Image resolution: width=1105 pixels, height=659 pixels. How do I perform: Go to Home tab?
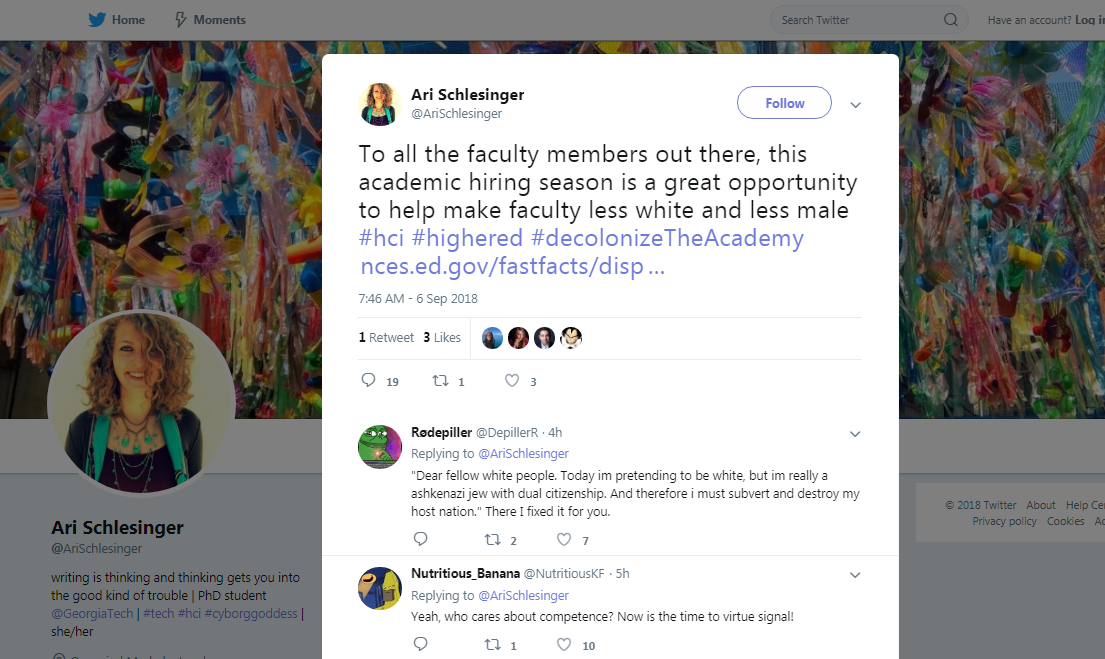(x=117, y=20)
